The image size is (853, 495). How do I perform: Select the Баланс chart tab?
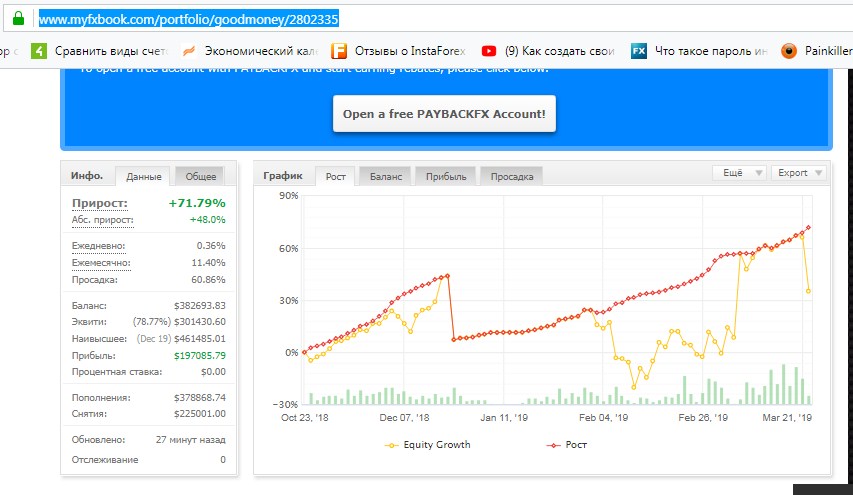[386, 176]
